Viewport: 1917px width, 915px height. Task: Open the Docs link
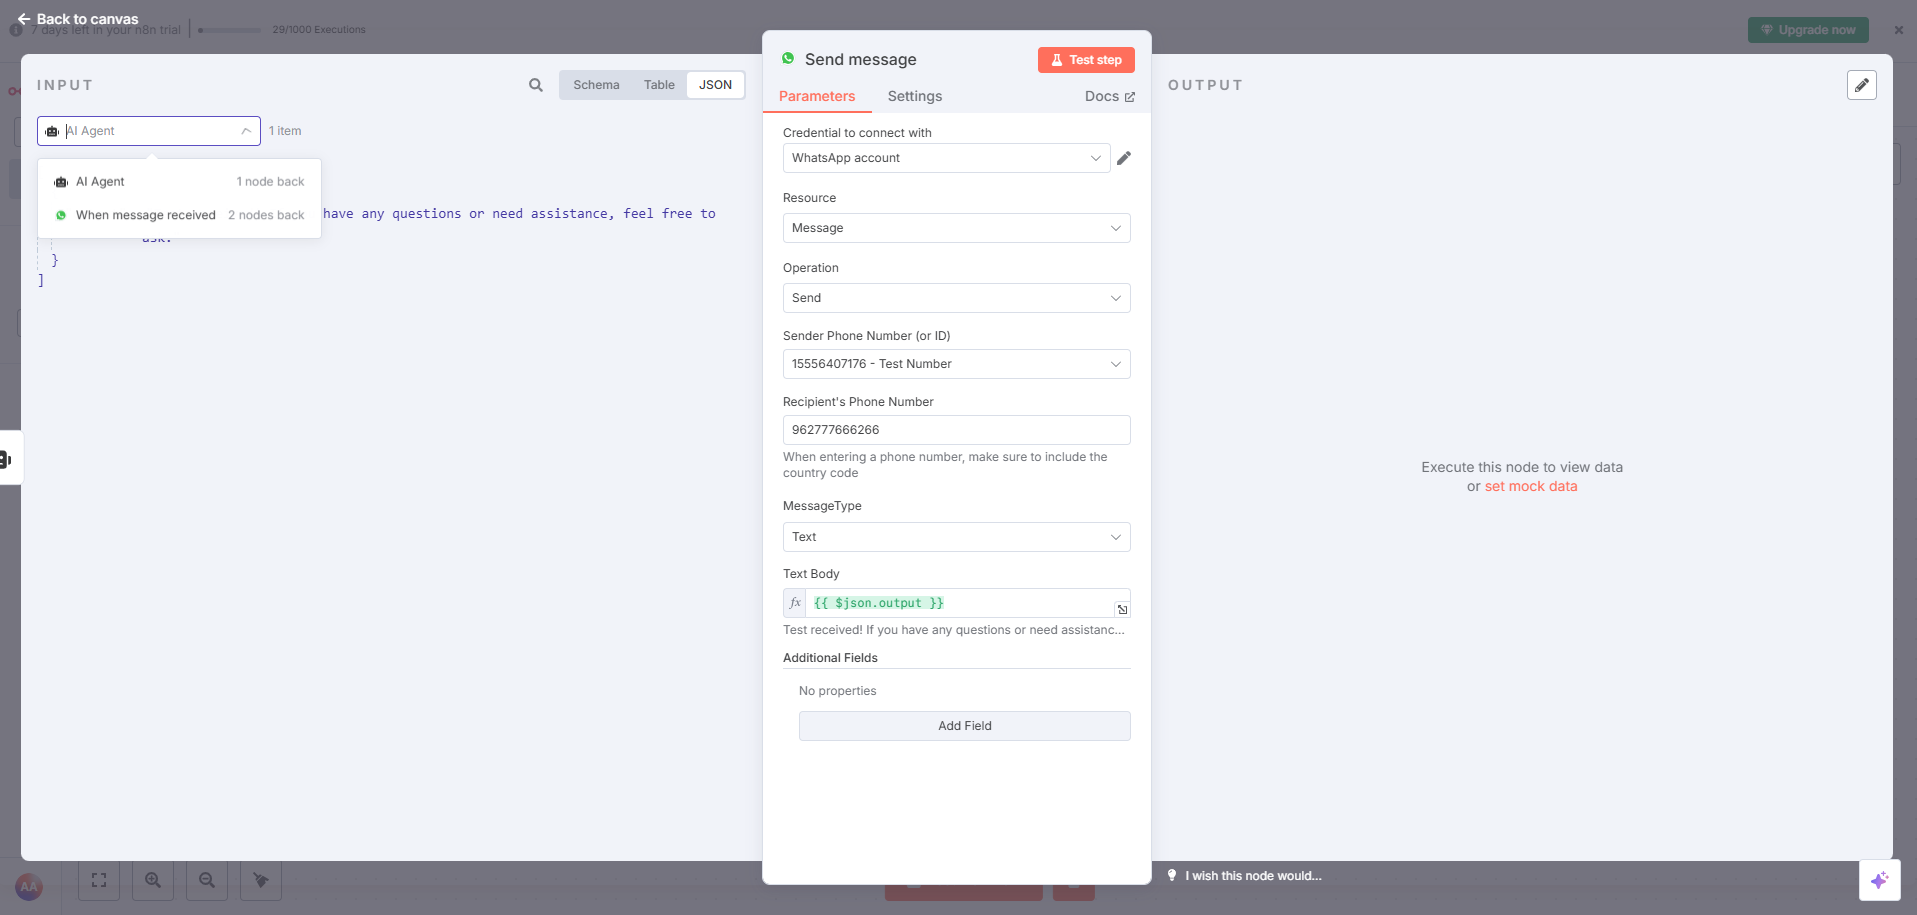(x=1110, y=97)
